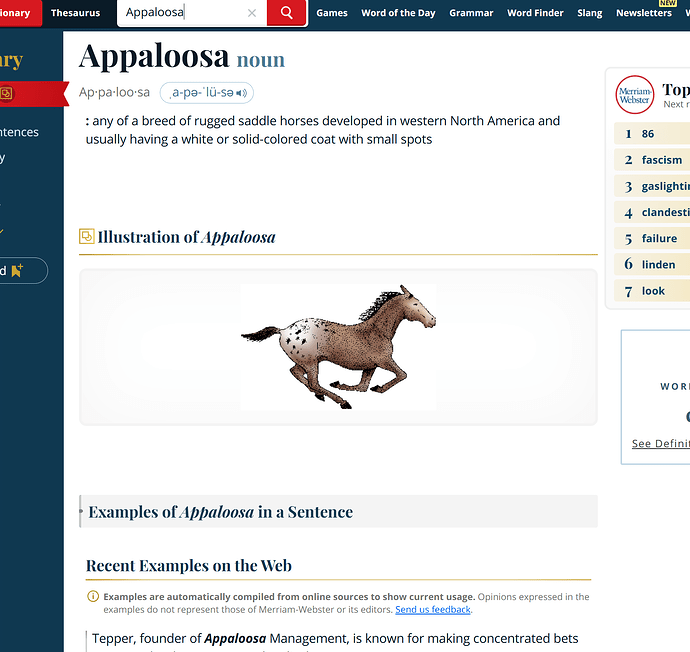Open top lookup look

pos(652,291)
